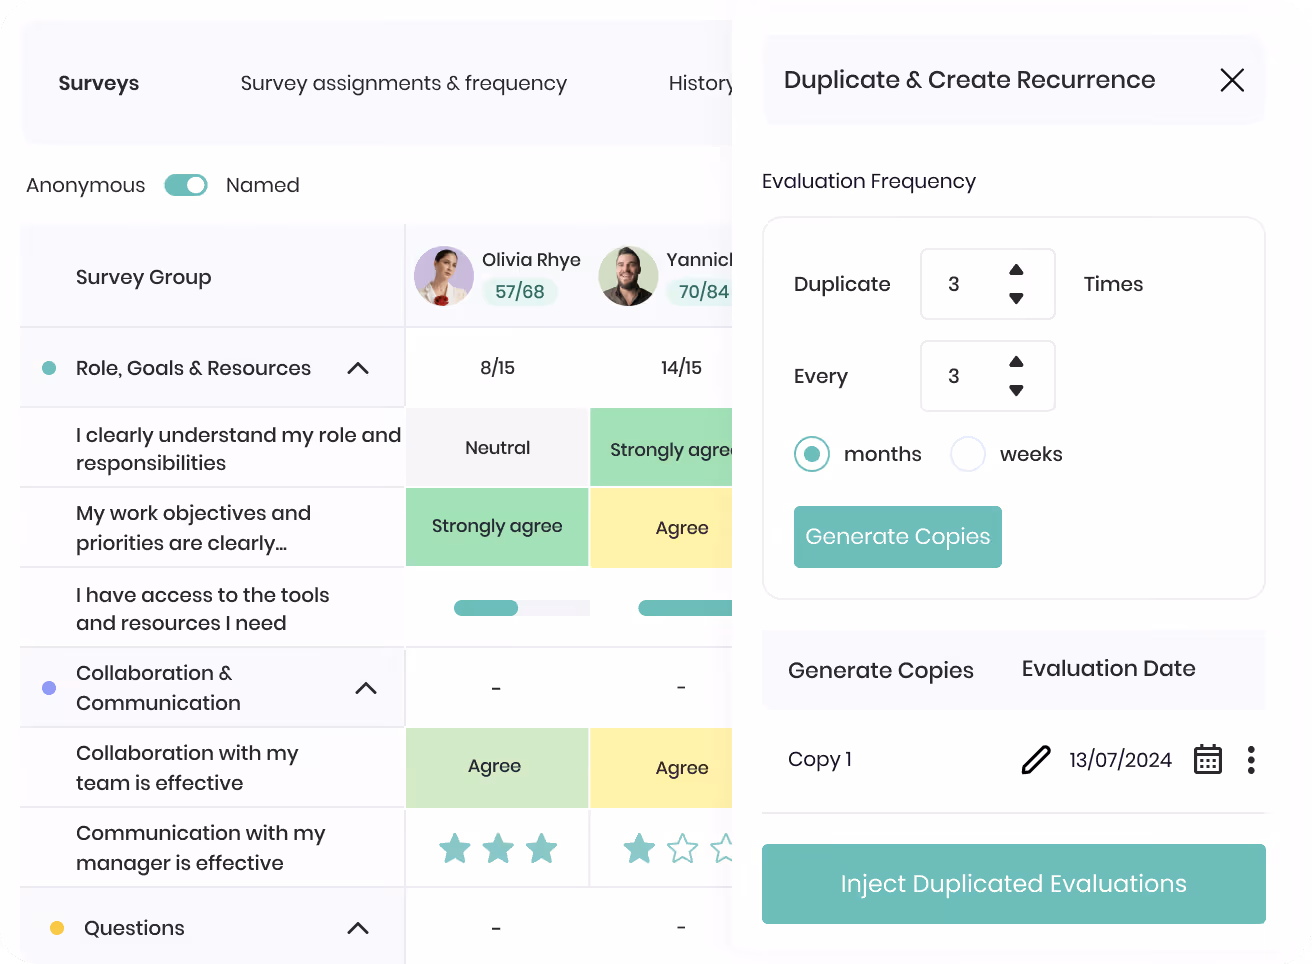The image size is (1312, 964).
Task: Click 'My work objectives and priorities' question
Action: pyautogui.click(x=194, y=528)
